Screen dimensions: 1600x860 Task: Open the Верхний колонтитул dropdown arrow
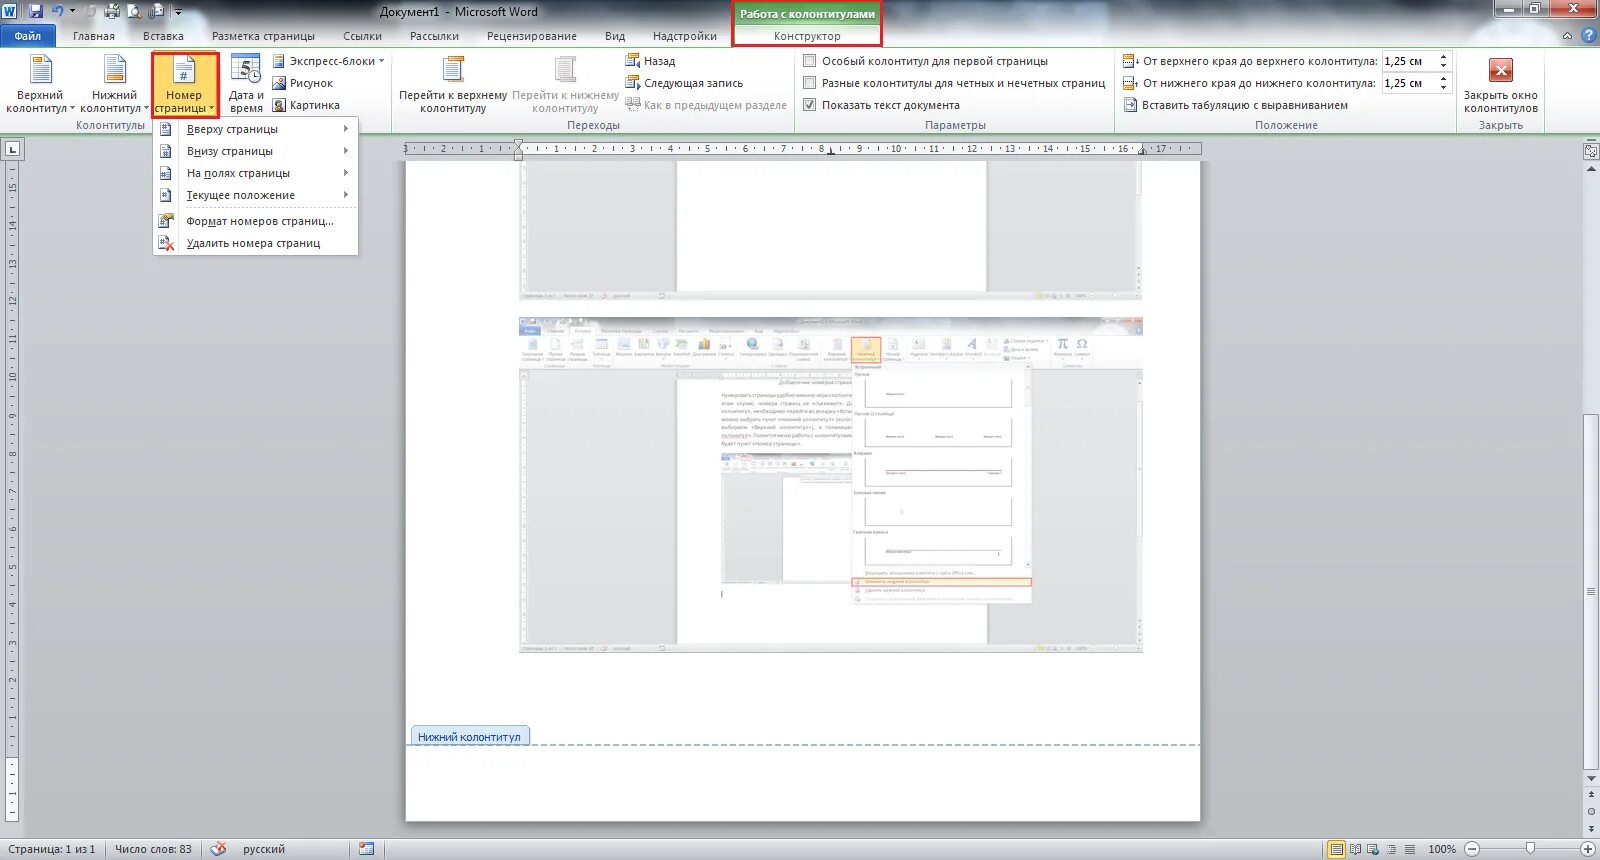pos(72,108)
